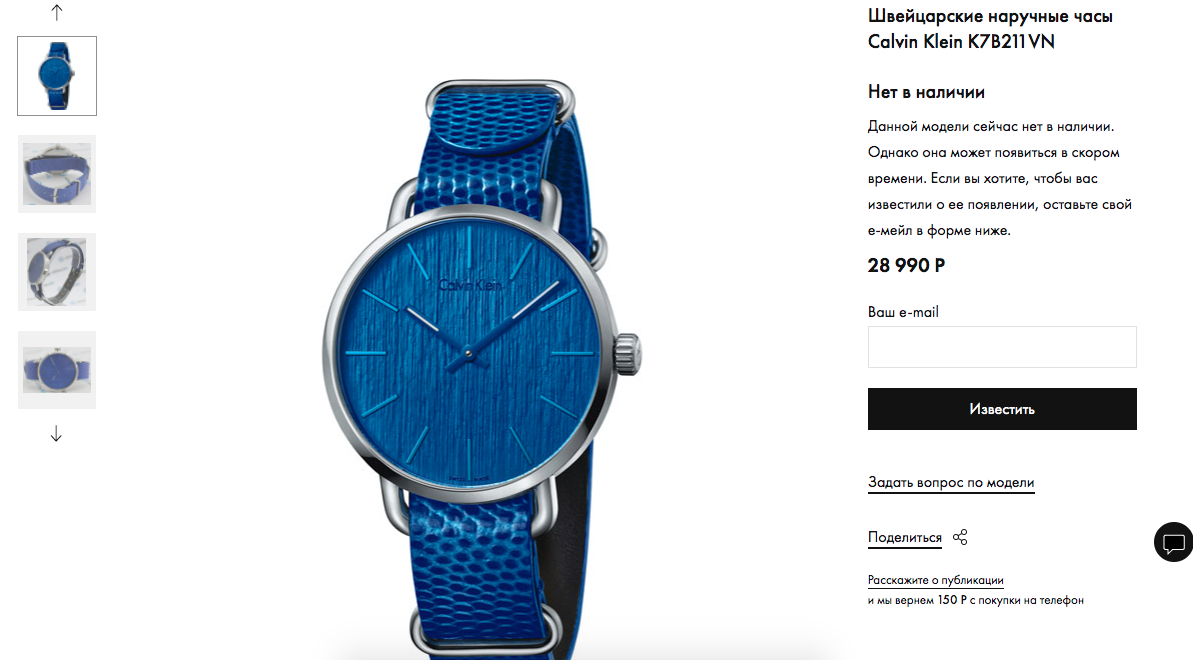Image resolution: width=1193 pixels, height=660 pixels.
Task: Open the Задать вопрос по модели link
Action: point(951,483)
